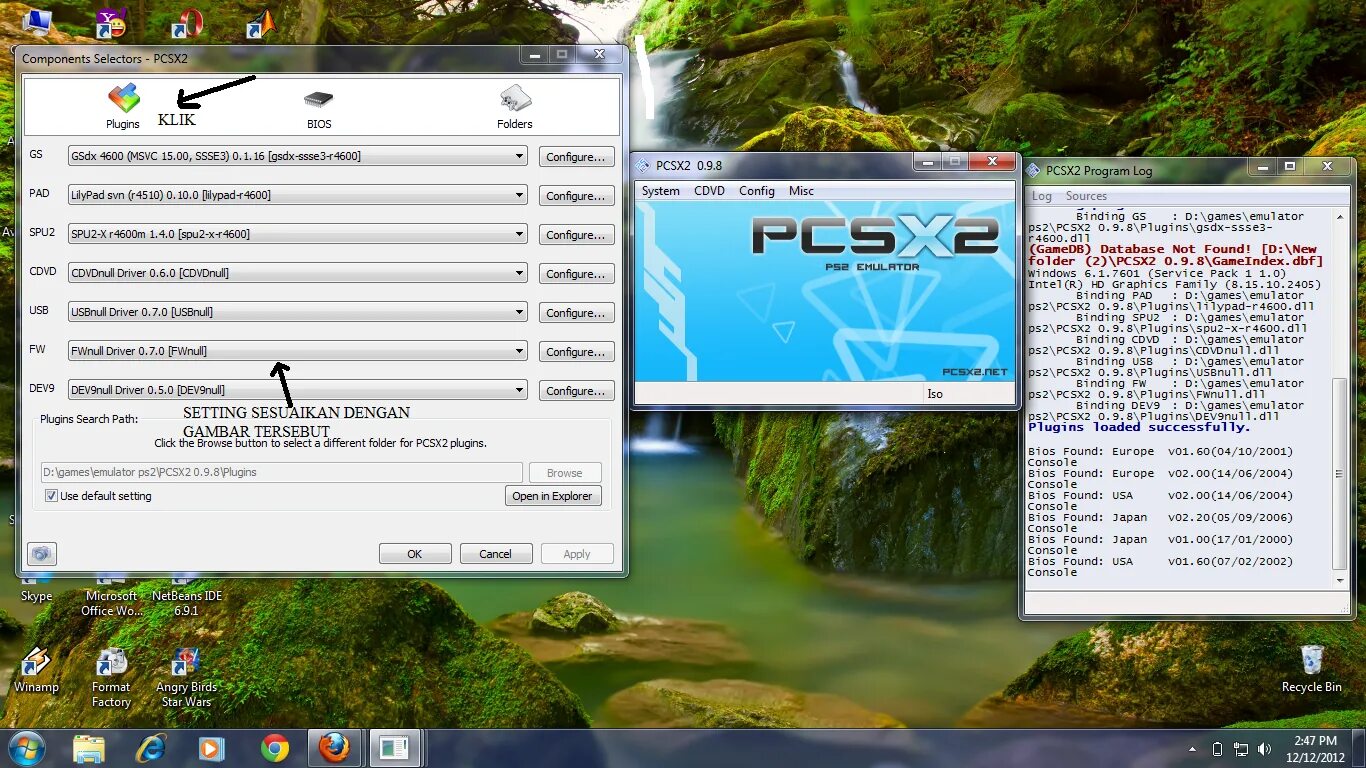The image size is (1366, 768).
Task: Launch Format Factory desktop shortcut
Action: click(x=111, y=678)
